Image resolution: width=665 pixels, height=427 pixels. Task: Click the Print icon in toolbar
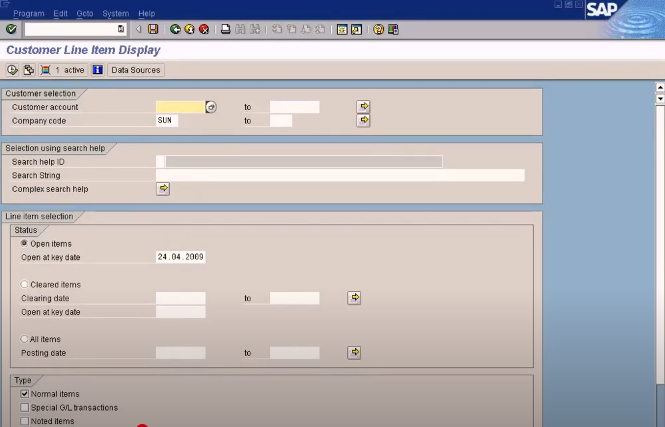(x=226, y=29)
